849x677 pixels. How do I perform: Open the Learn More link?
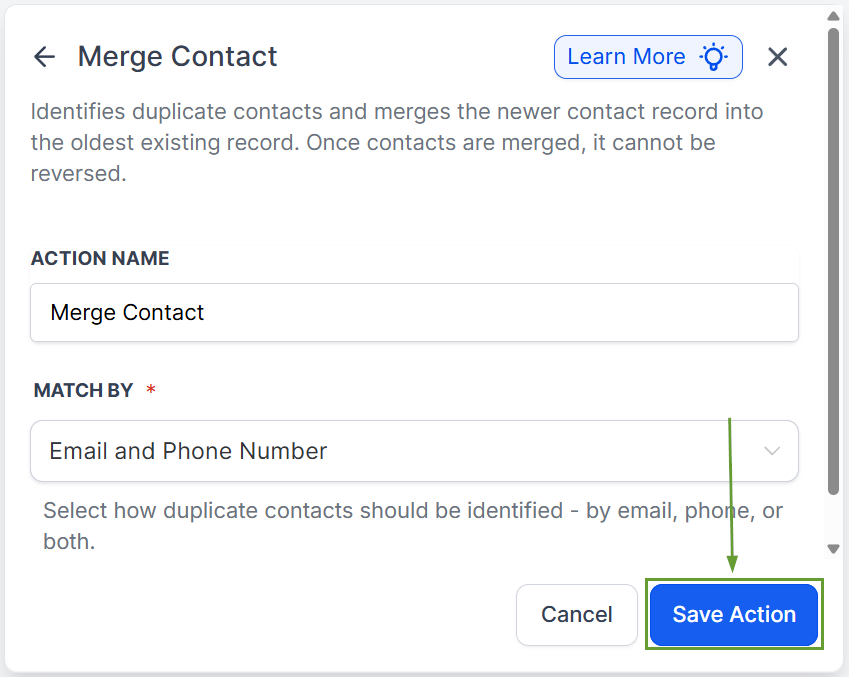(626, 57)
